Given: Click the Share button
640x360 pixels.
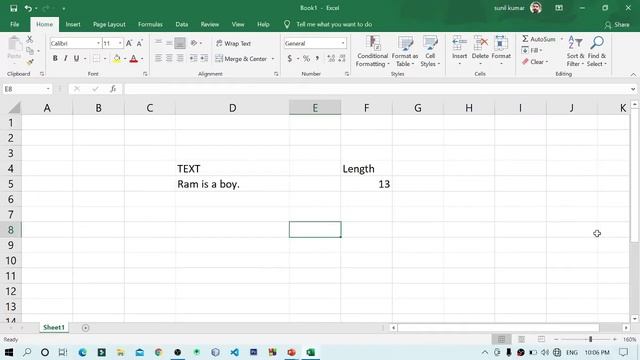Looking at the screenshot, I should tap(617, 25).
